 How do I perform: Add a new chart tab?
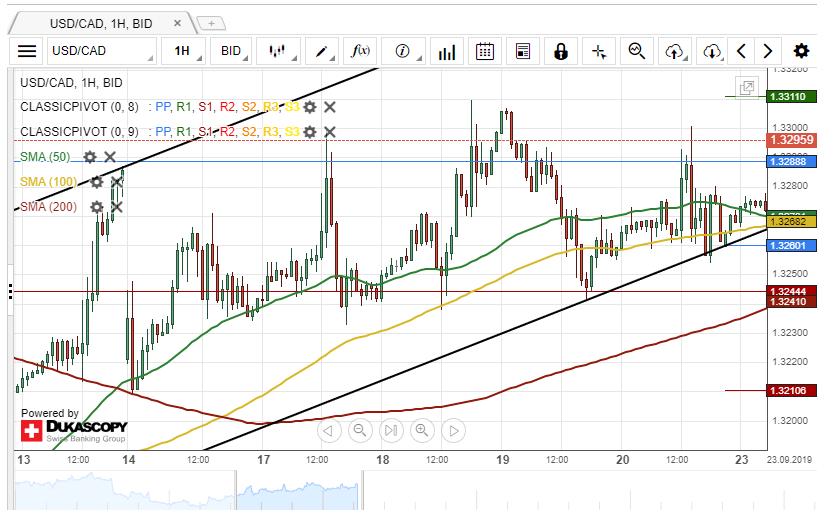211,23
